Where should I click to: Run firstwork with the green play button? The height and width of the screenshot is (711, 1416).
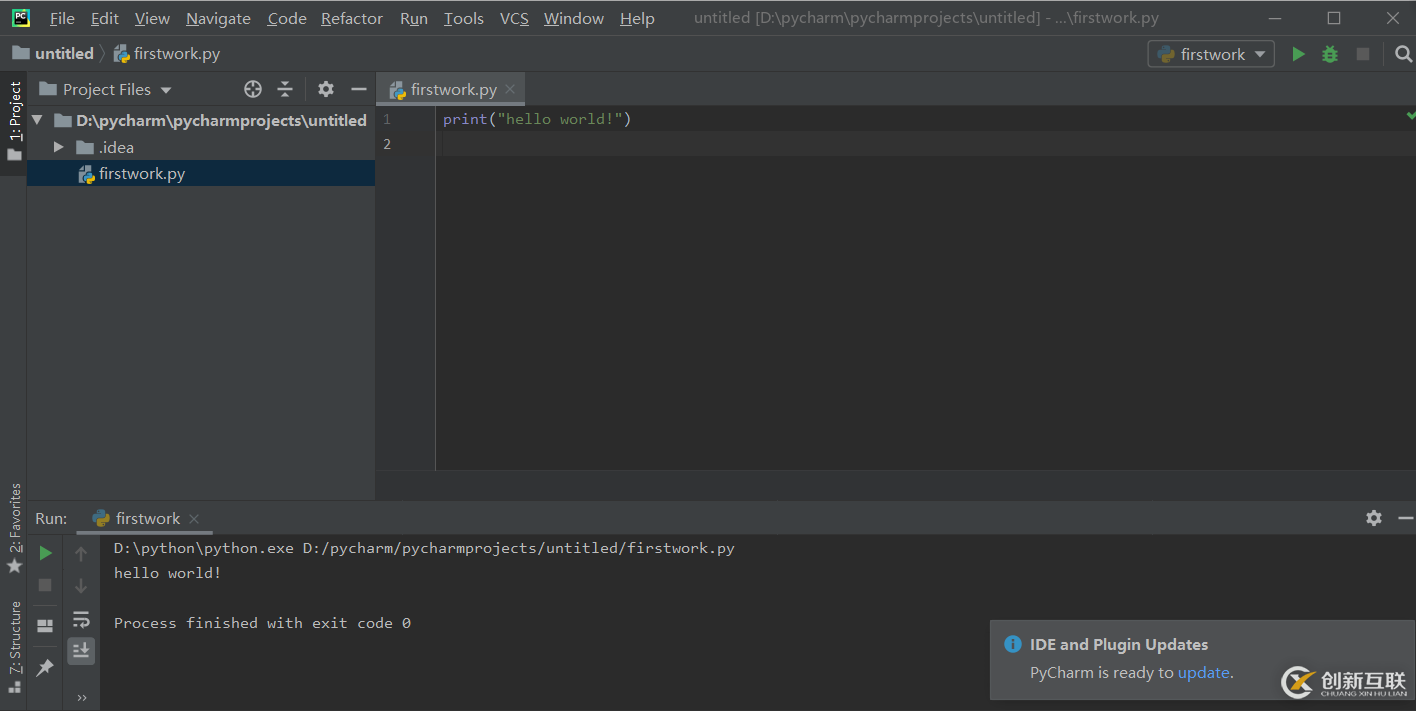pos(1298,54)
